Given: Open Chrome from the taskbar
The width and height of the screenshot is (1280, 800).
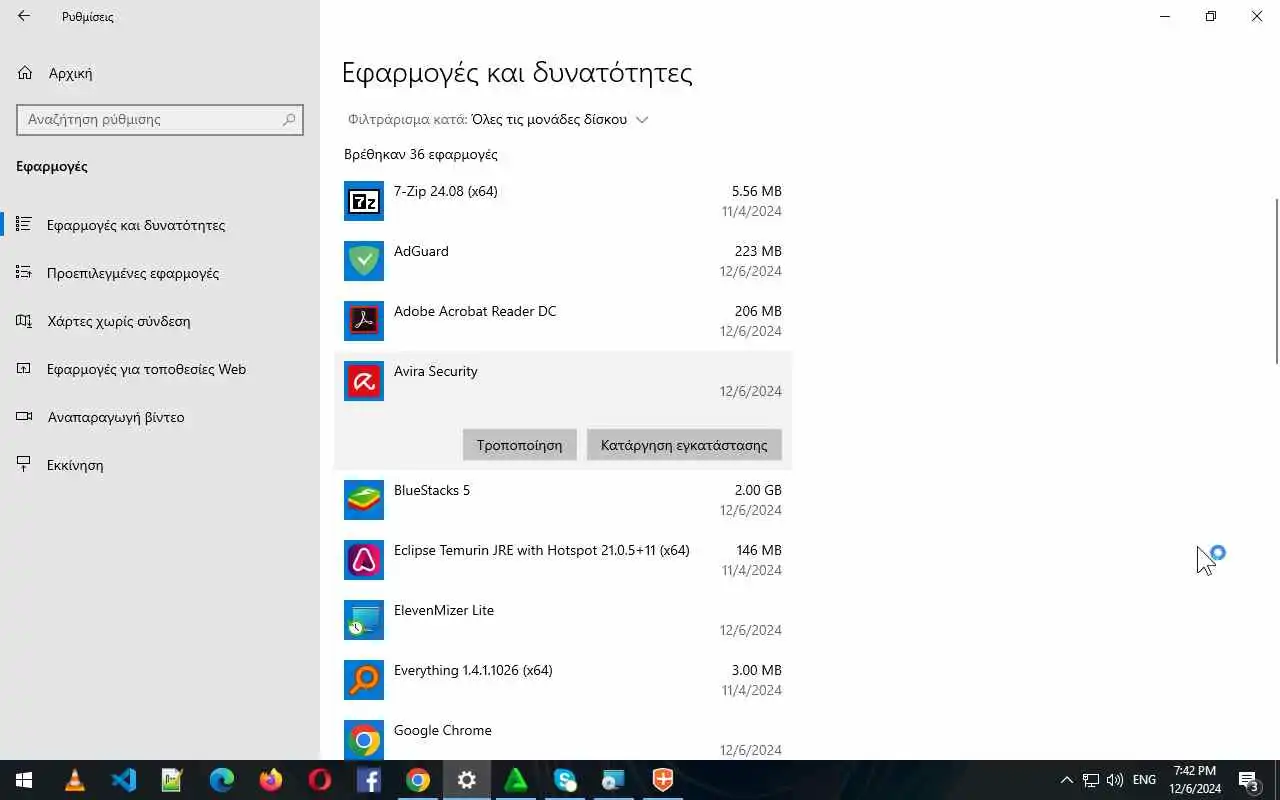Looking at the screenshot, I should pos(418,780).
